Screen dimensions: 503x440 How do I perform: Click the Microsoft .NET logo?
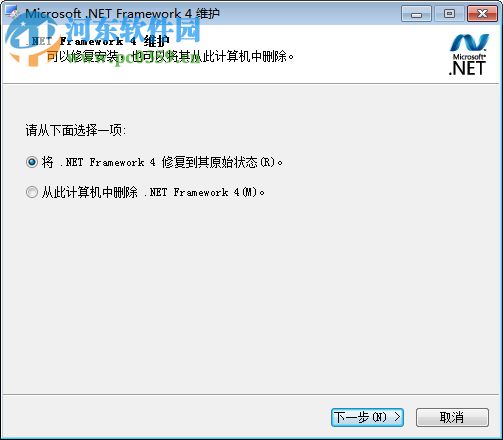point(468,55)
